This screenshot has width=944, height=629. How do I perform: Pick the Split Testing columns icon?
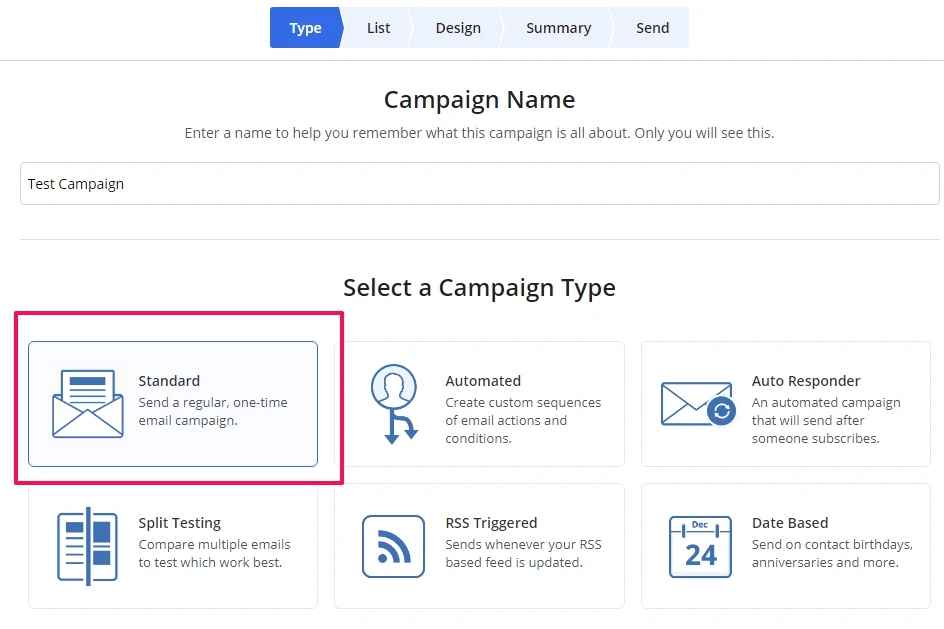pyautogui.click(x=87, y=546)
